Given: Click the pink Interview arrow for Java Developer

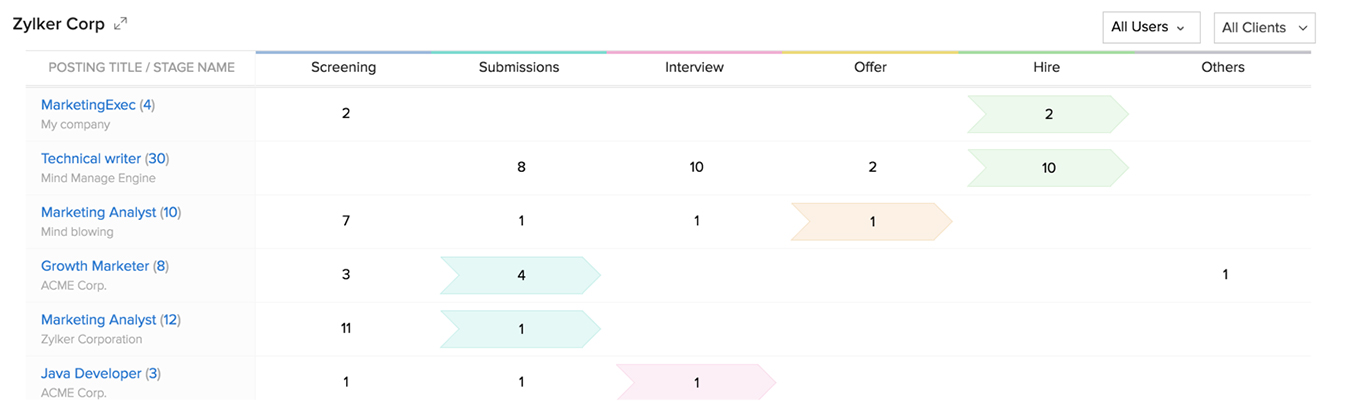Looking at the screenshot, I should [x=695, y=383].
